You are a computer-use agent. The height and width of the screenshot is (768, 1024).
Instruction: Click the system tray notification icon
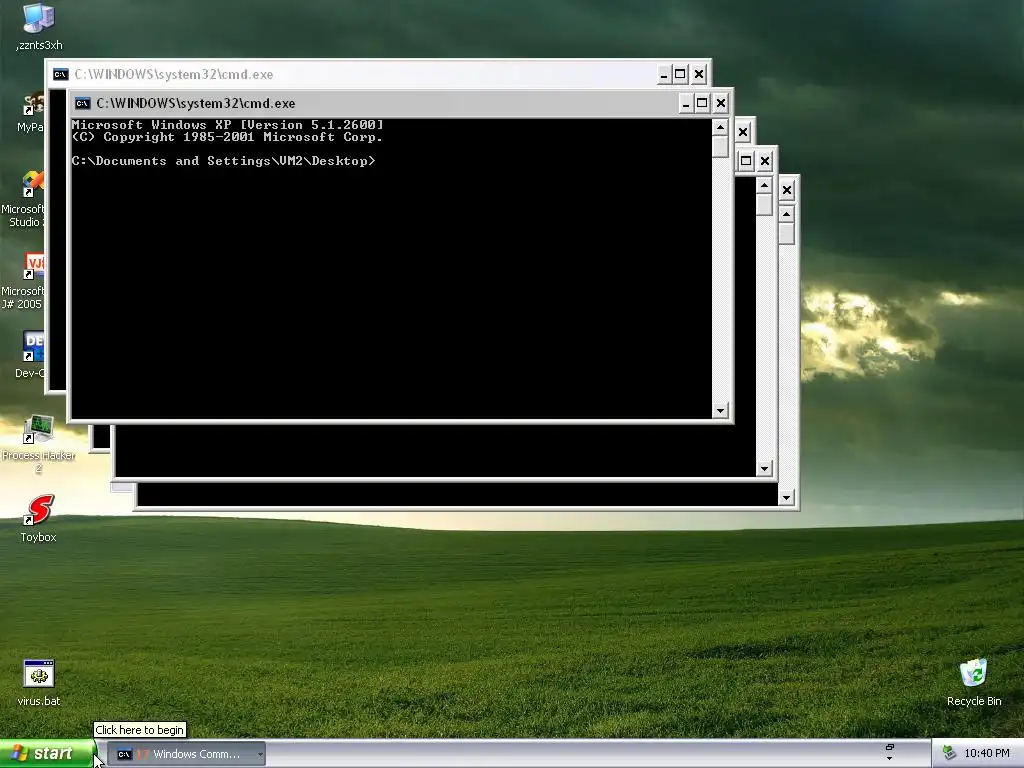950,754
